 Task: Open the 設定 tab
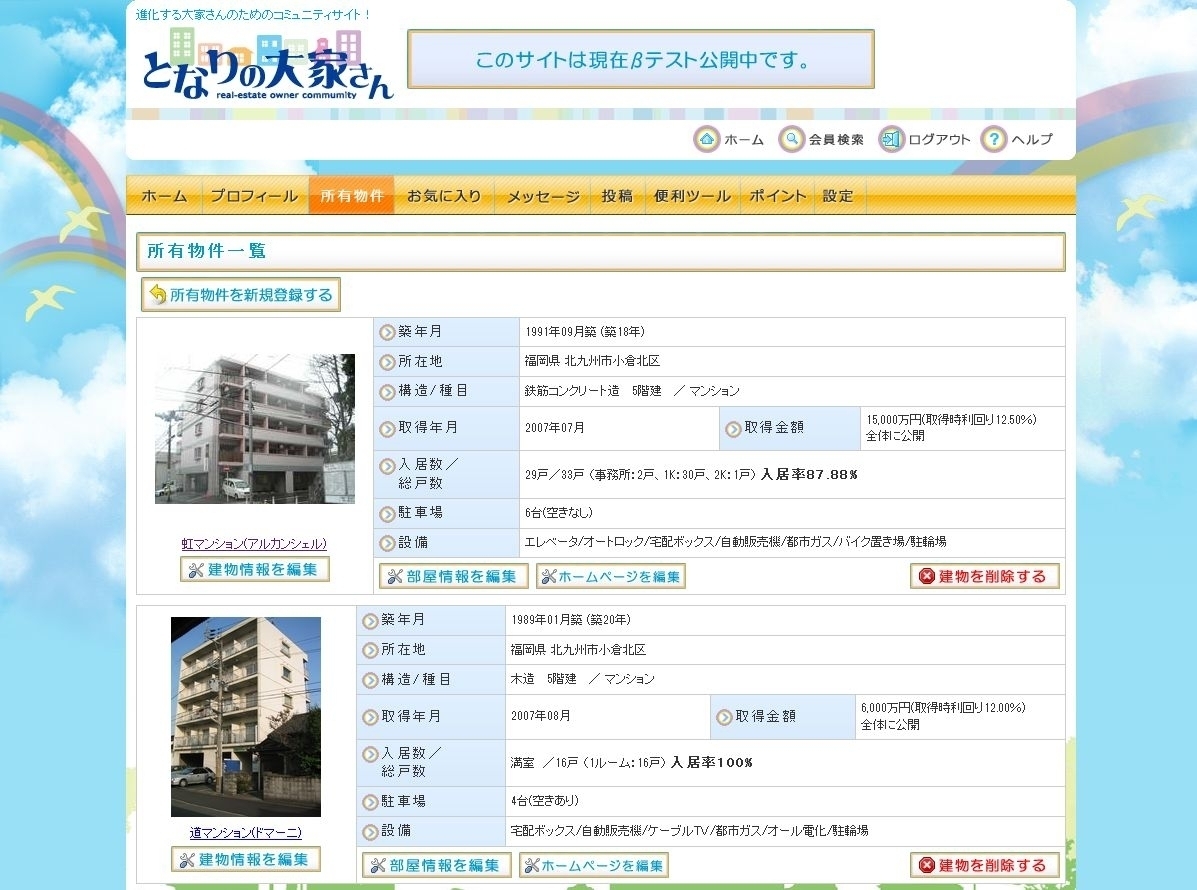click(x=837, y=196)
